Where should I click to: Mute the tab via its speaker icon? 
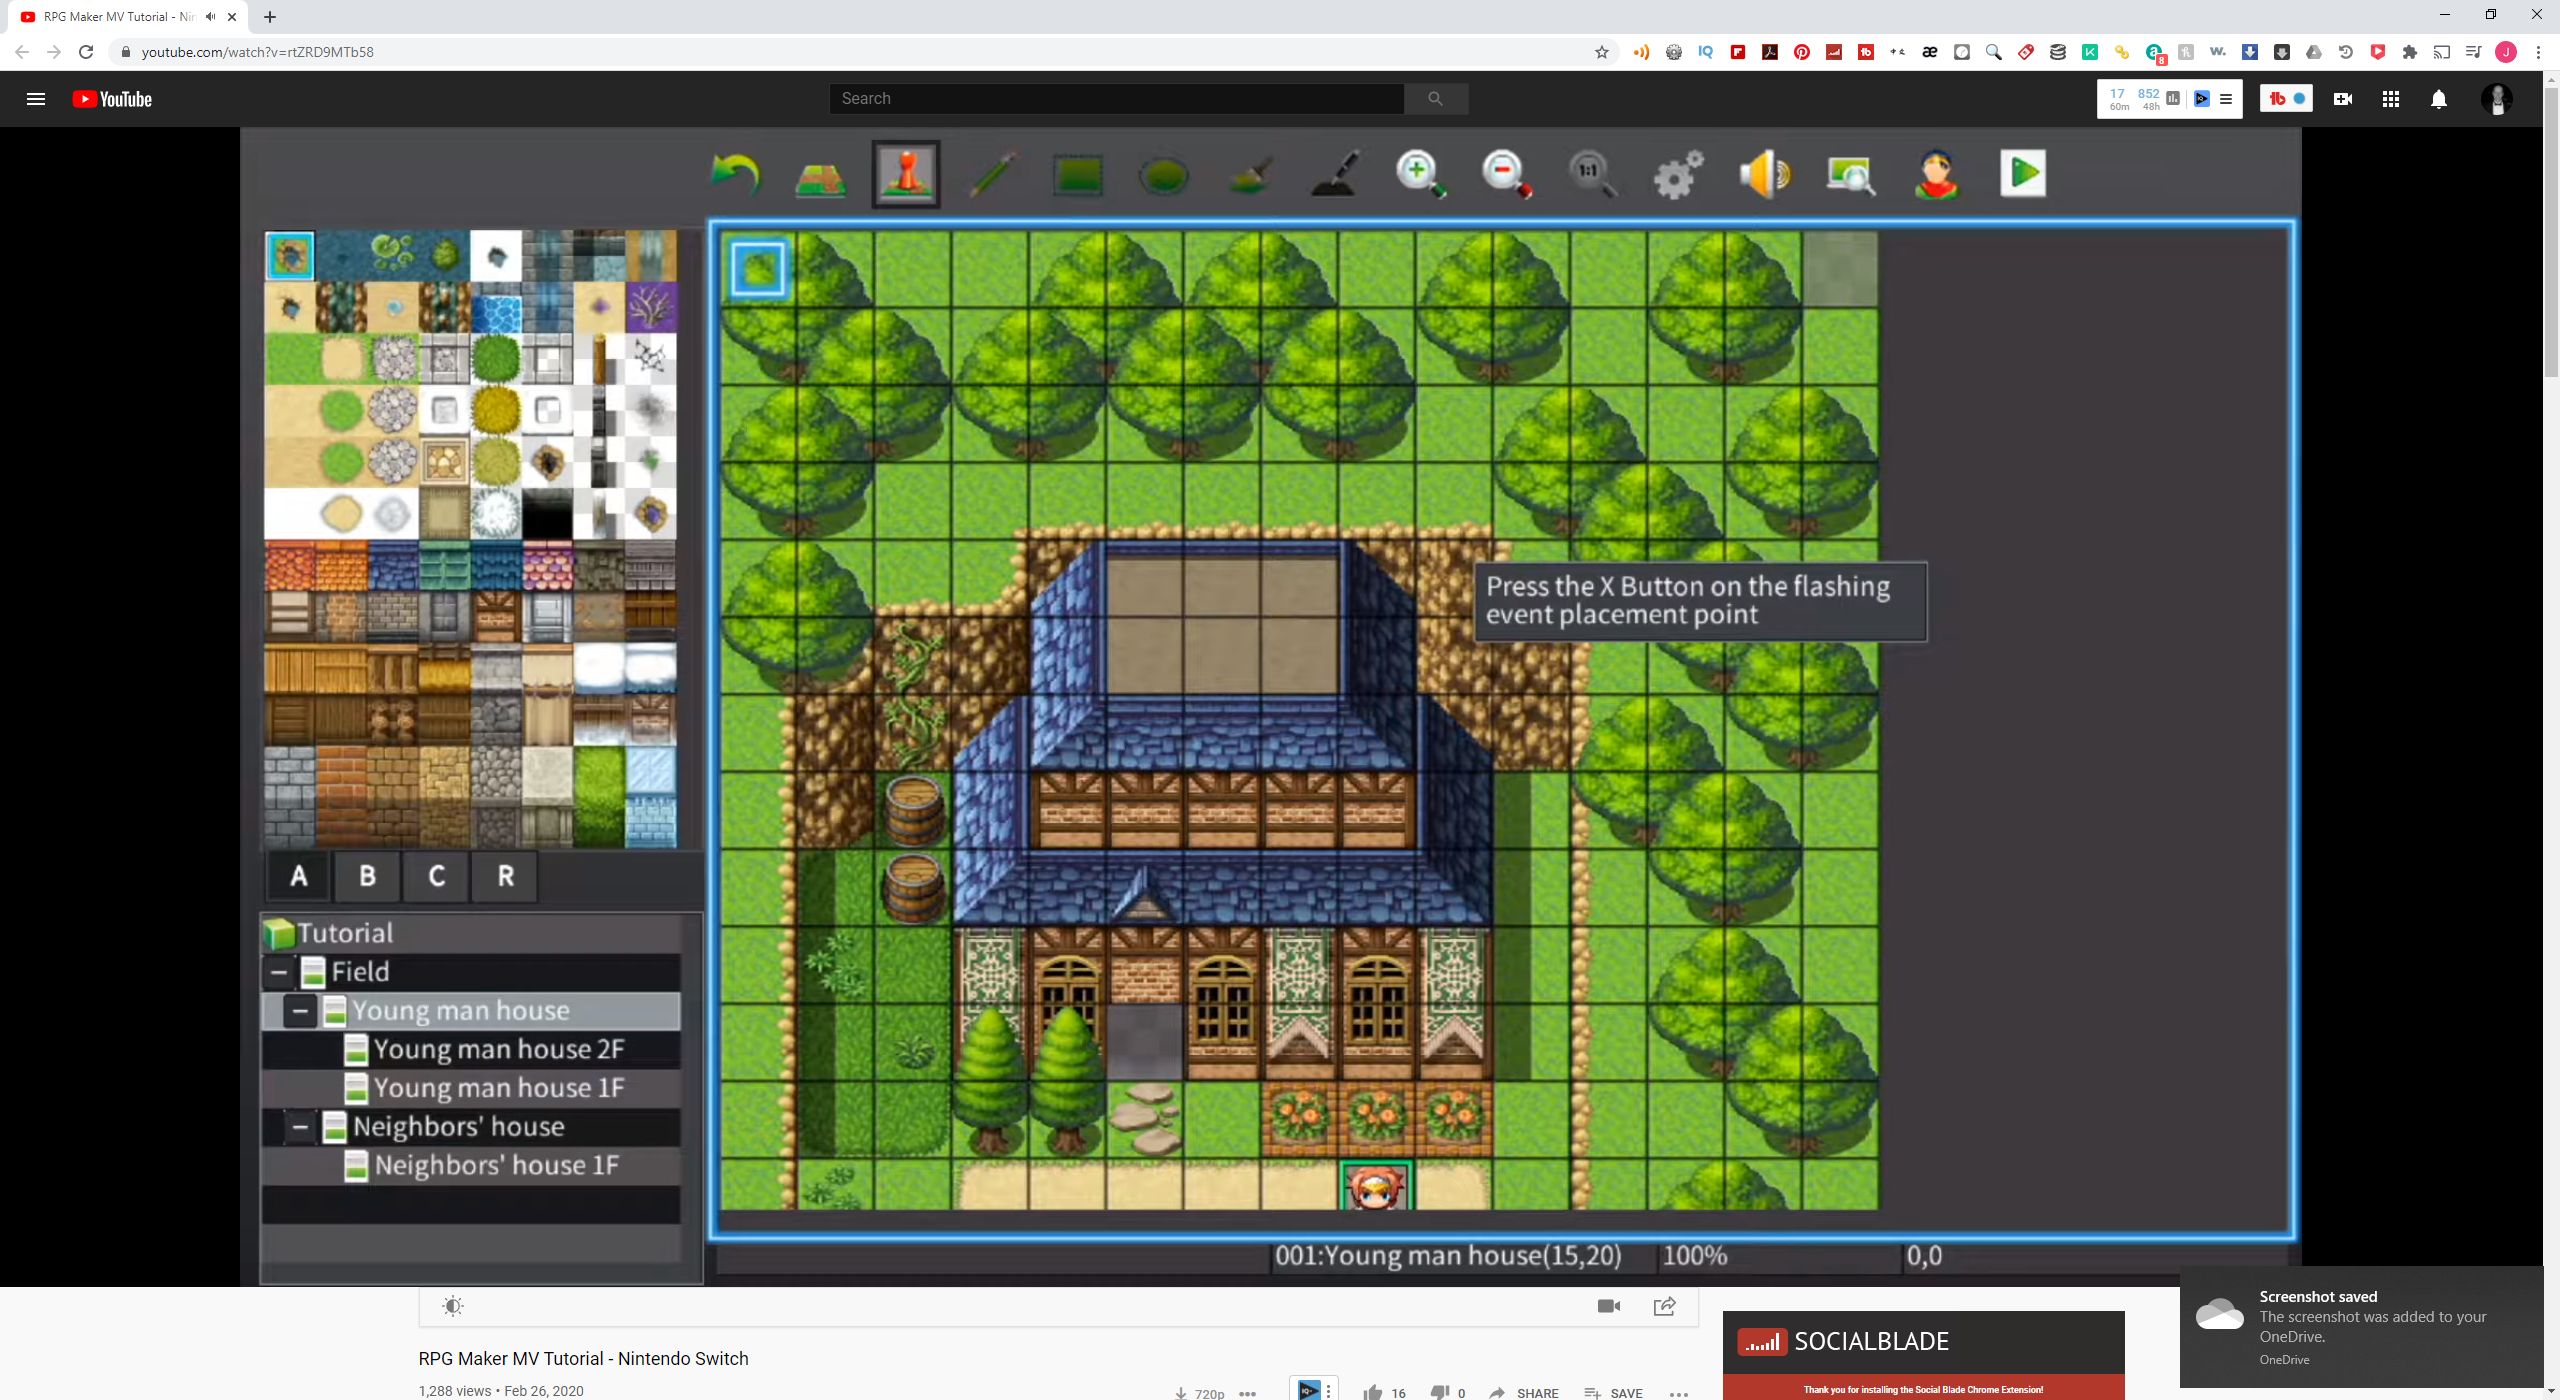coord(210,17)
